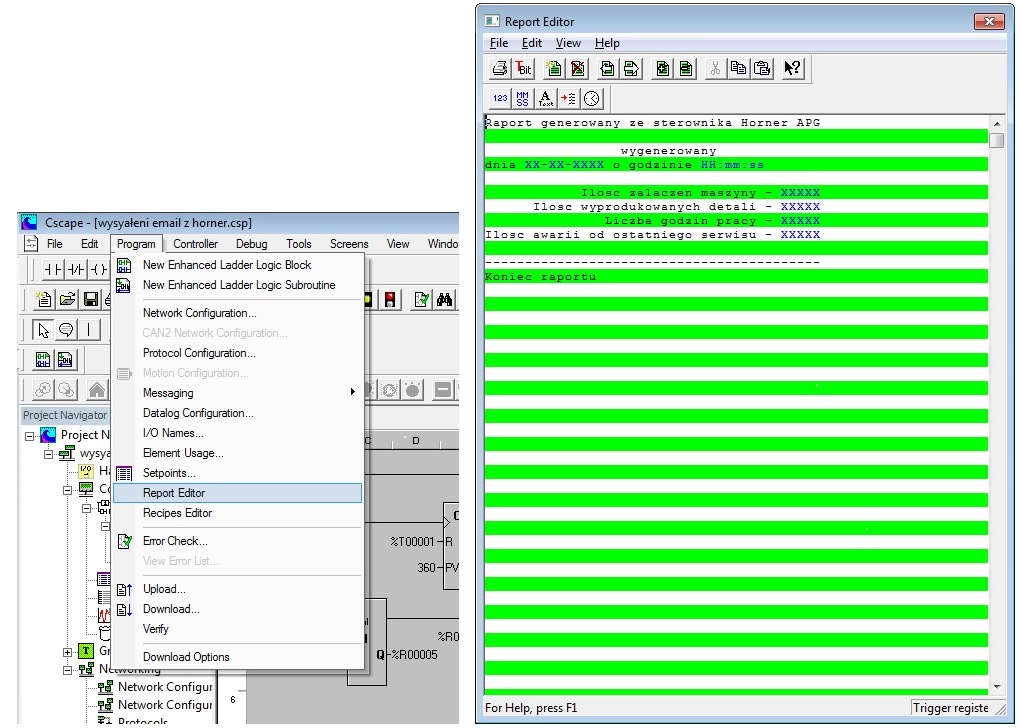Viewport: 1021px width, 728px height.
Task: Click the Print icon in Report Editor
Action: (x=499, y=68)
